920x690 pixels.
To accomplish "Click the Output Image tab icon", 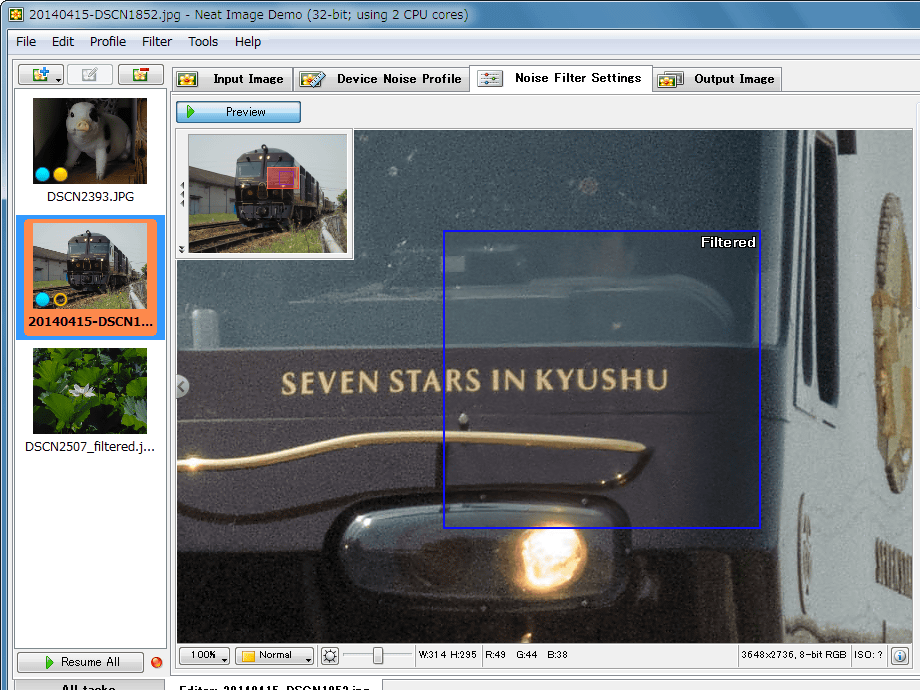I will point(671,79).
